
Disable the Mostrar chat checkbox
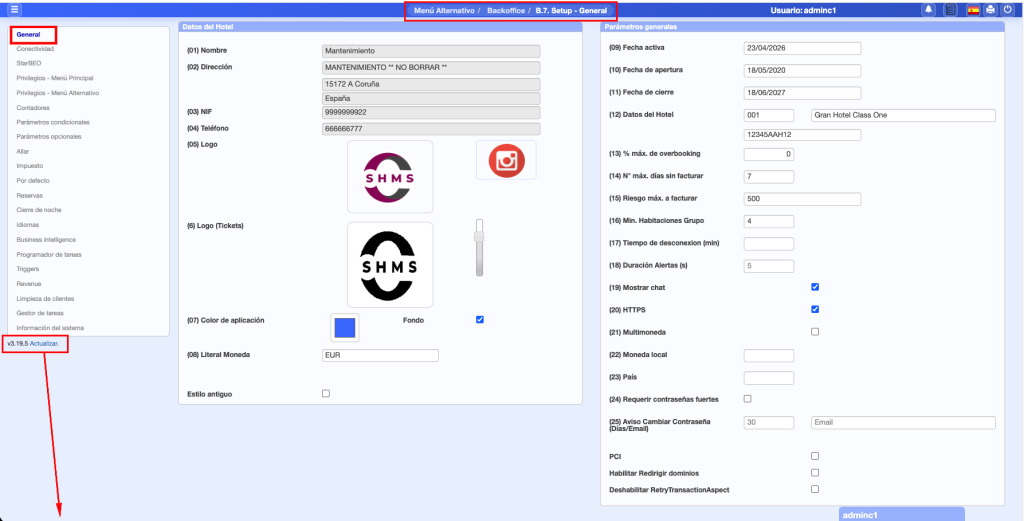pyautogui.click(x=815, y=287)
